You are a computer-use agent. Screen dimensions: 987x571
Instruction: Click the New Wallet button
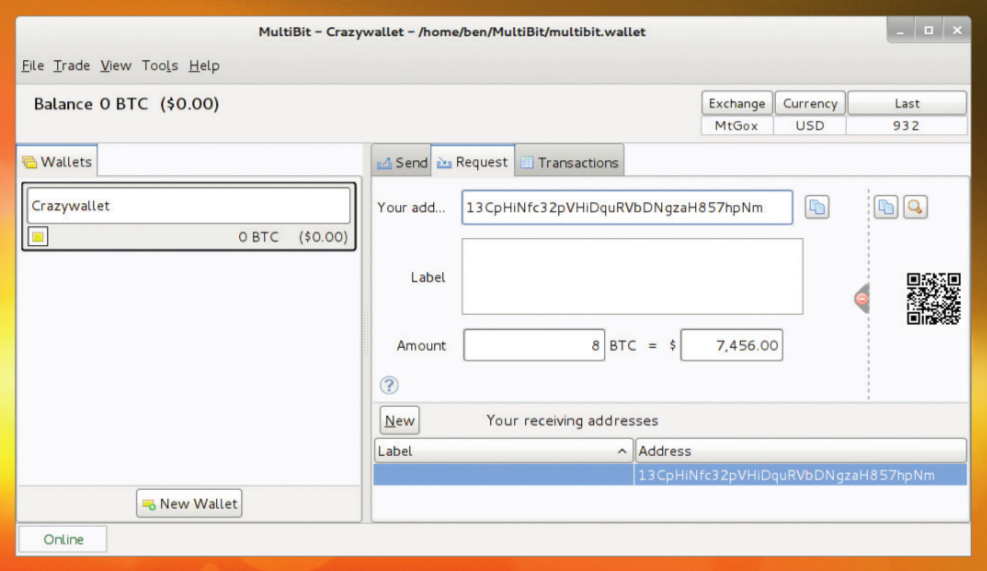[189, 504]
